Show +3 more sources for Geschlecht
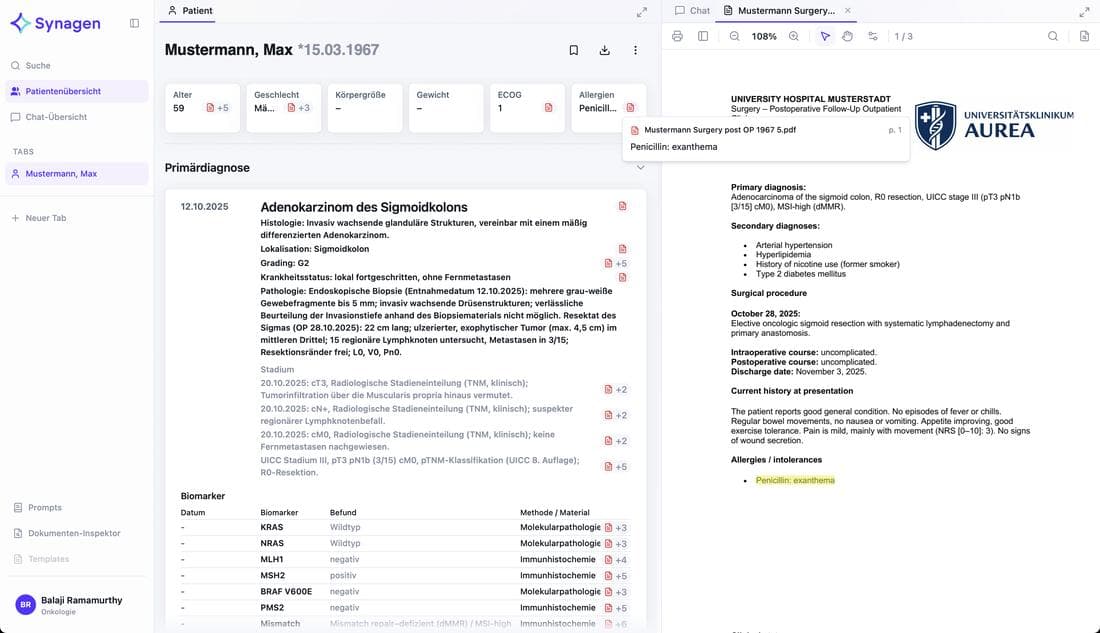The image size is (1100, 633). click(x=304, y=108)
